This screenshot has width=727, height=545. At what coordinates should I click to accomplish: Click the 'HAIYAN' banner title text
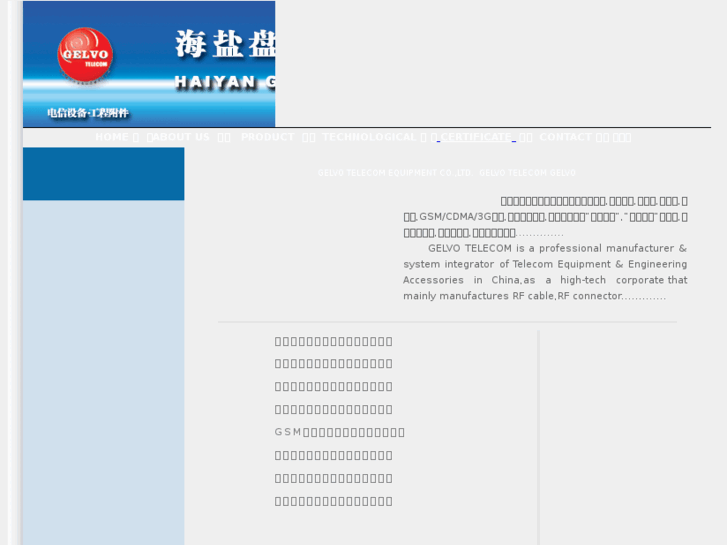[x=215, y=82]
